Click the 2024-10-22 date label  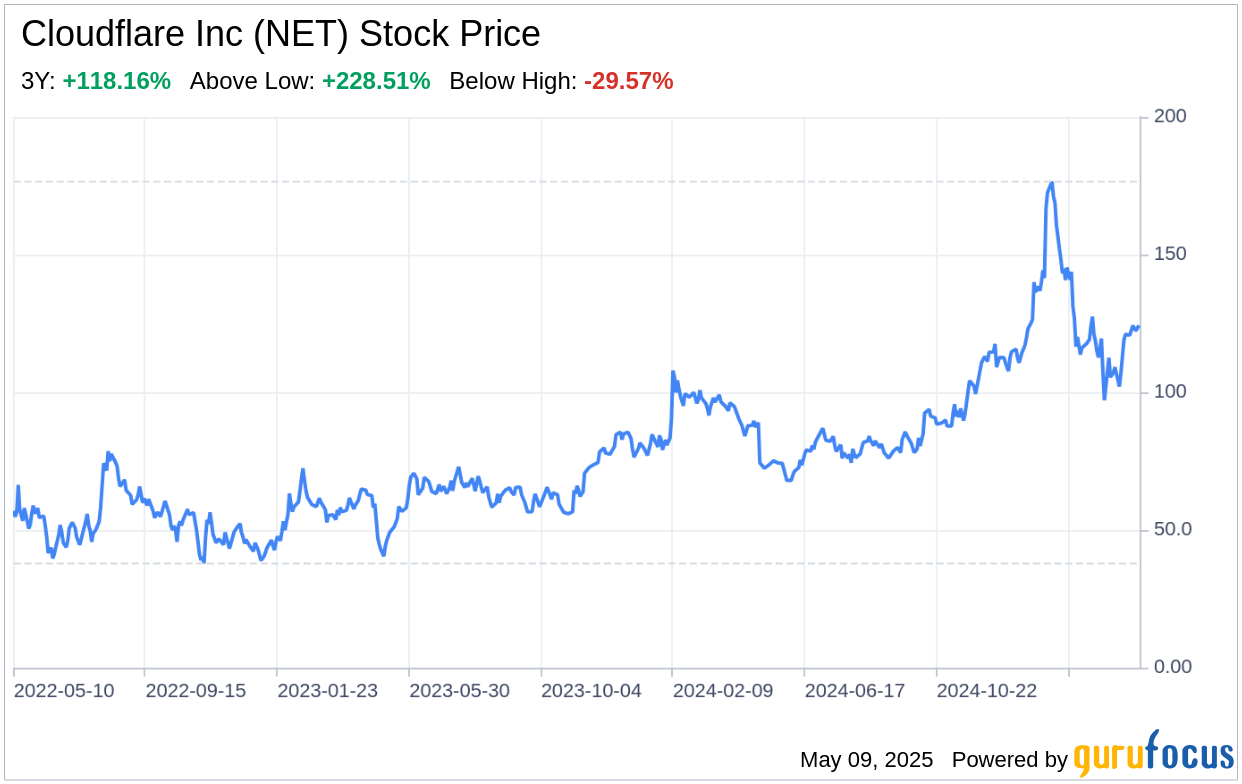(x=988, y=691)
